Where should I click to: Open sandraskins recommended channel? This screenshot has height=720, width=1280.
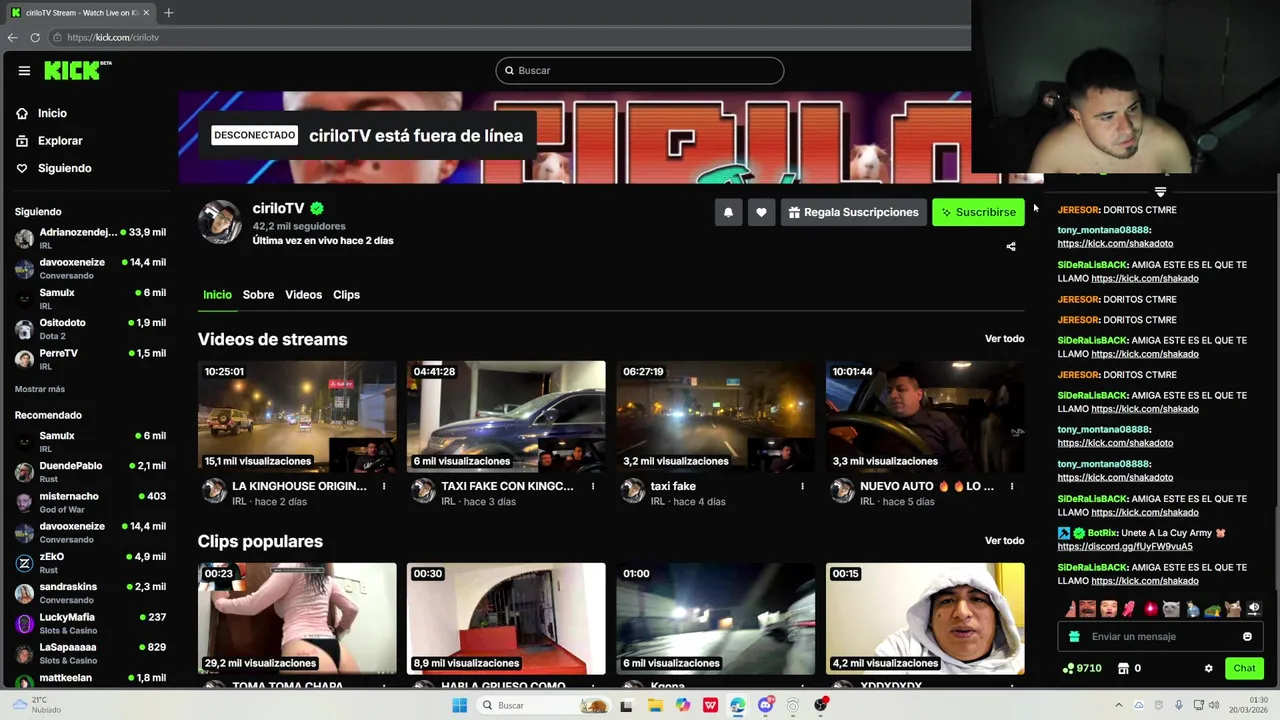pos(90,593)
